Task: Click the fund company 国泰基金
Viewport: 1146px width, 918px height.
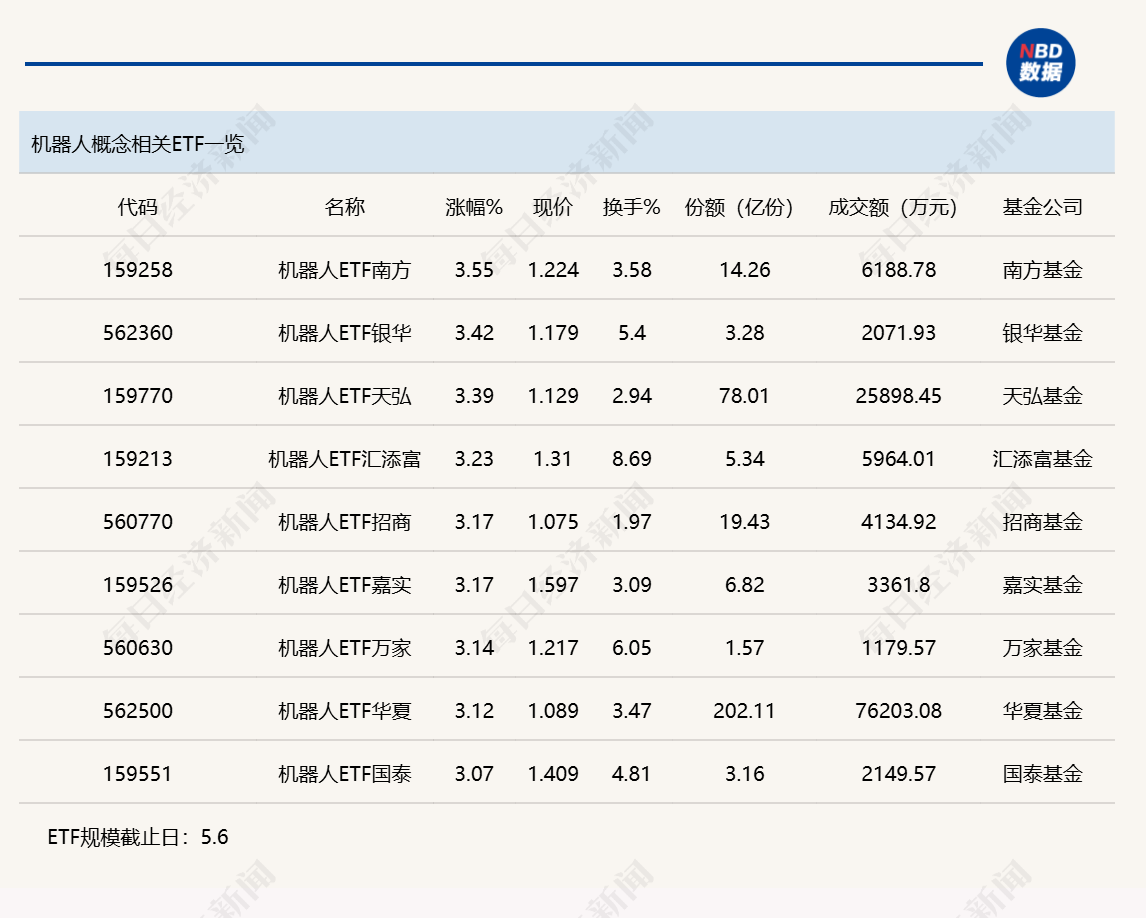Action: click(x=1042, y=773)
